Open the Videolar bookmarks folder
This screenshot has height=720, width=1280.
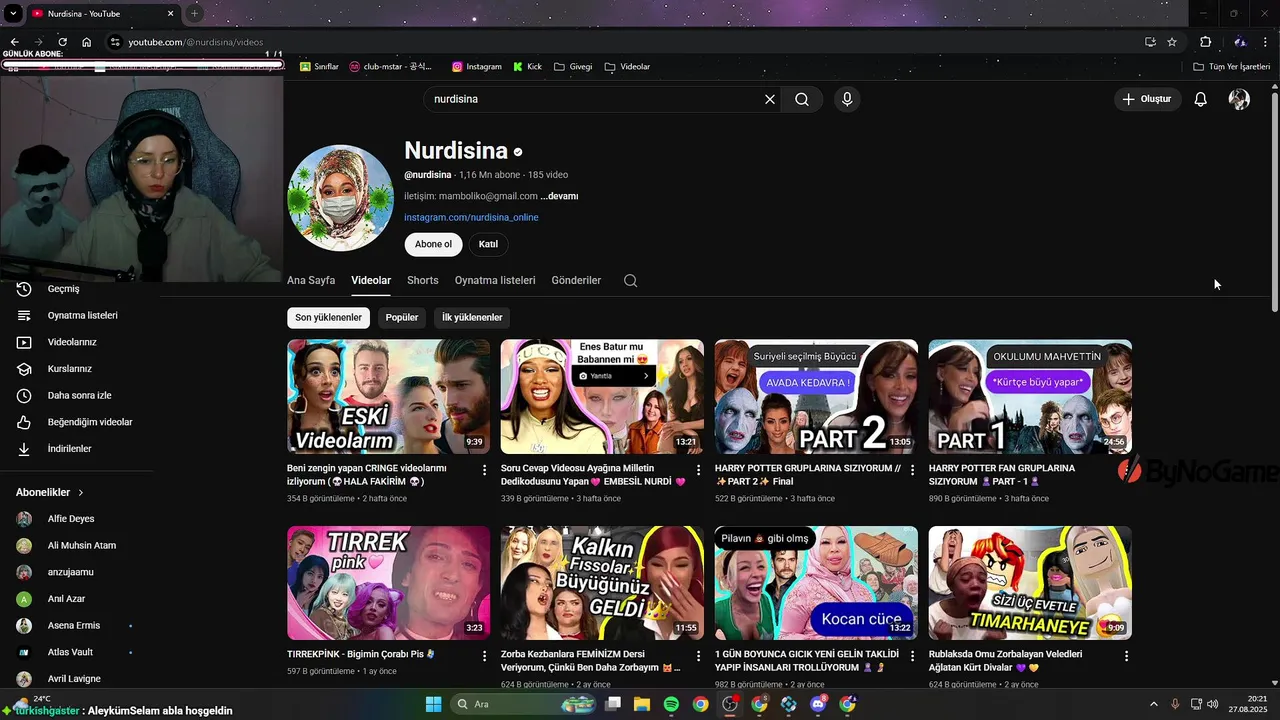point(627,67)
